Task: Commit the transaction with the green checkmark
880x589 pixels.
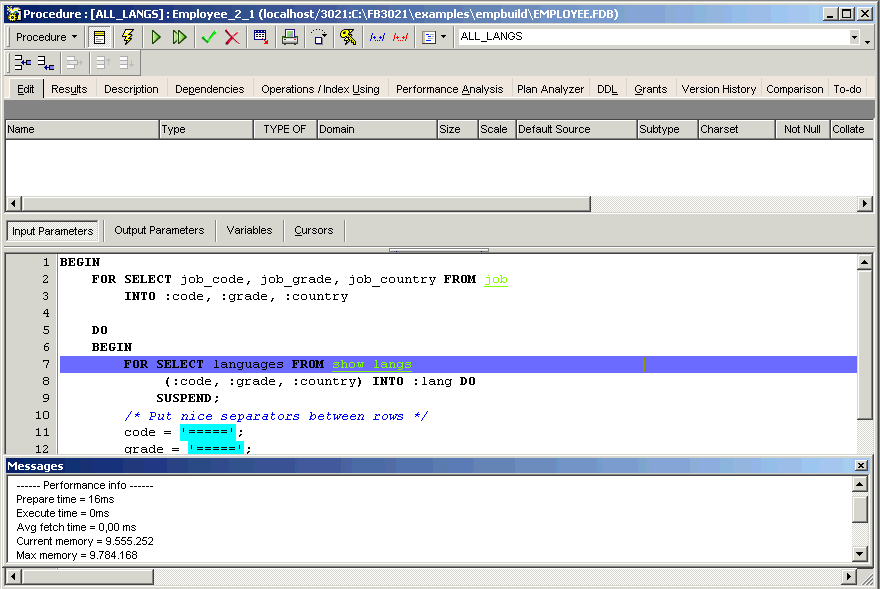Action: [x=208, y=38]
